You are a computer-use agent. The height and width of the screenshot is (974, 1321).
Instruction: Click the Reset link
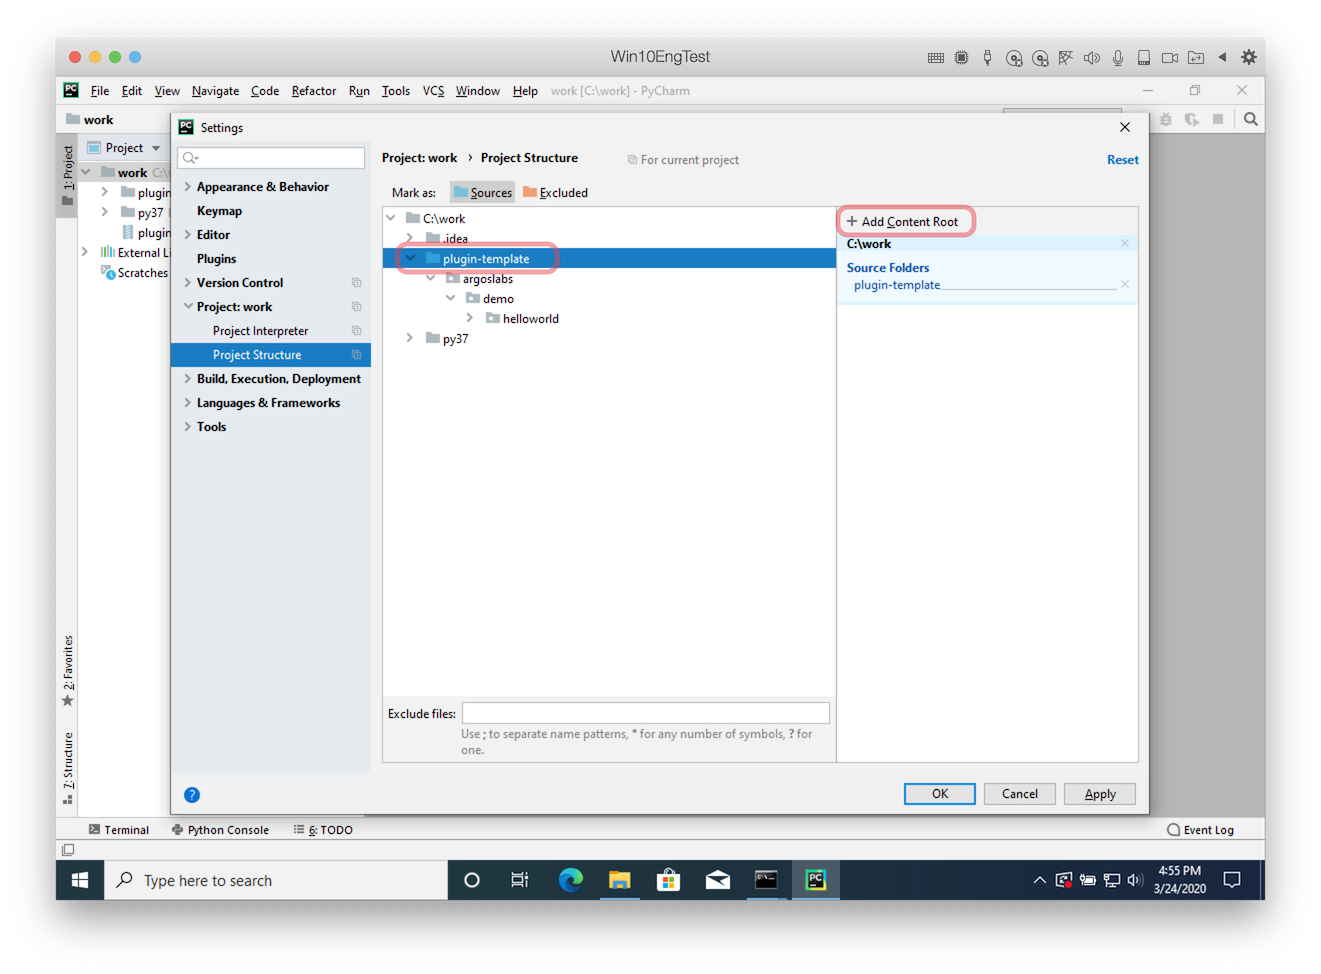[1122, 160]
